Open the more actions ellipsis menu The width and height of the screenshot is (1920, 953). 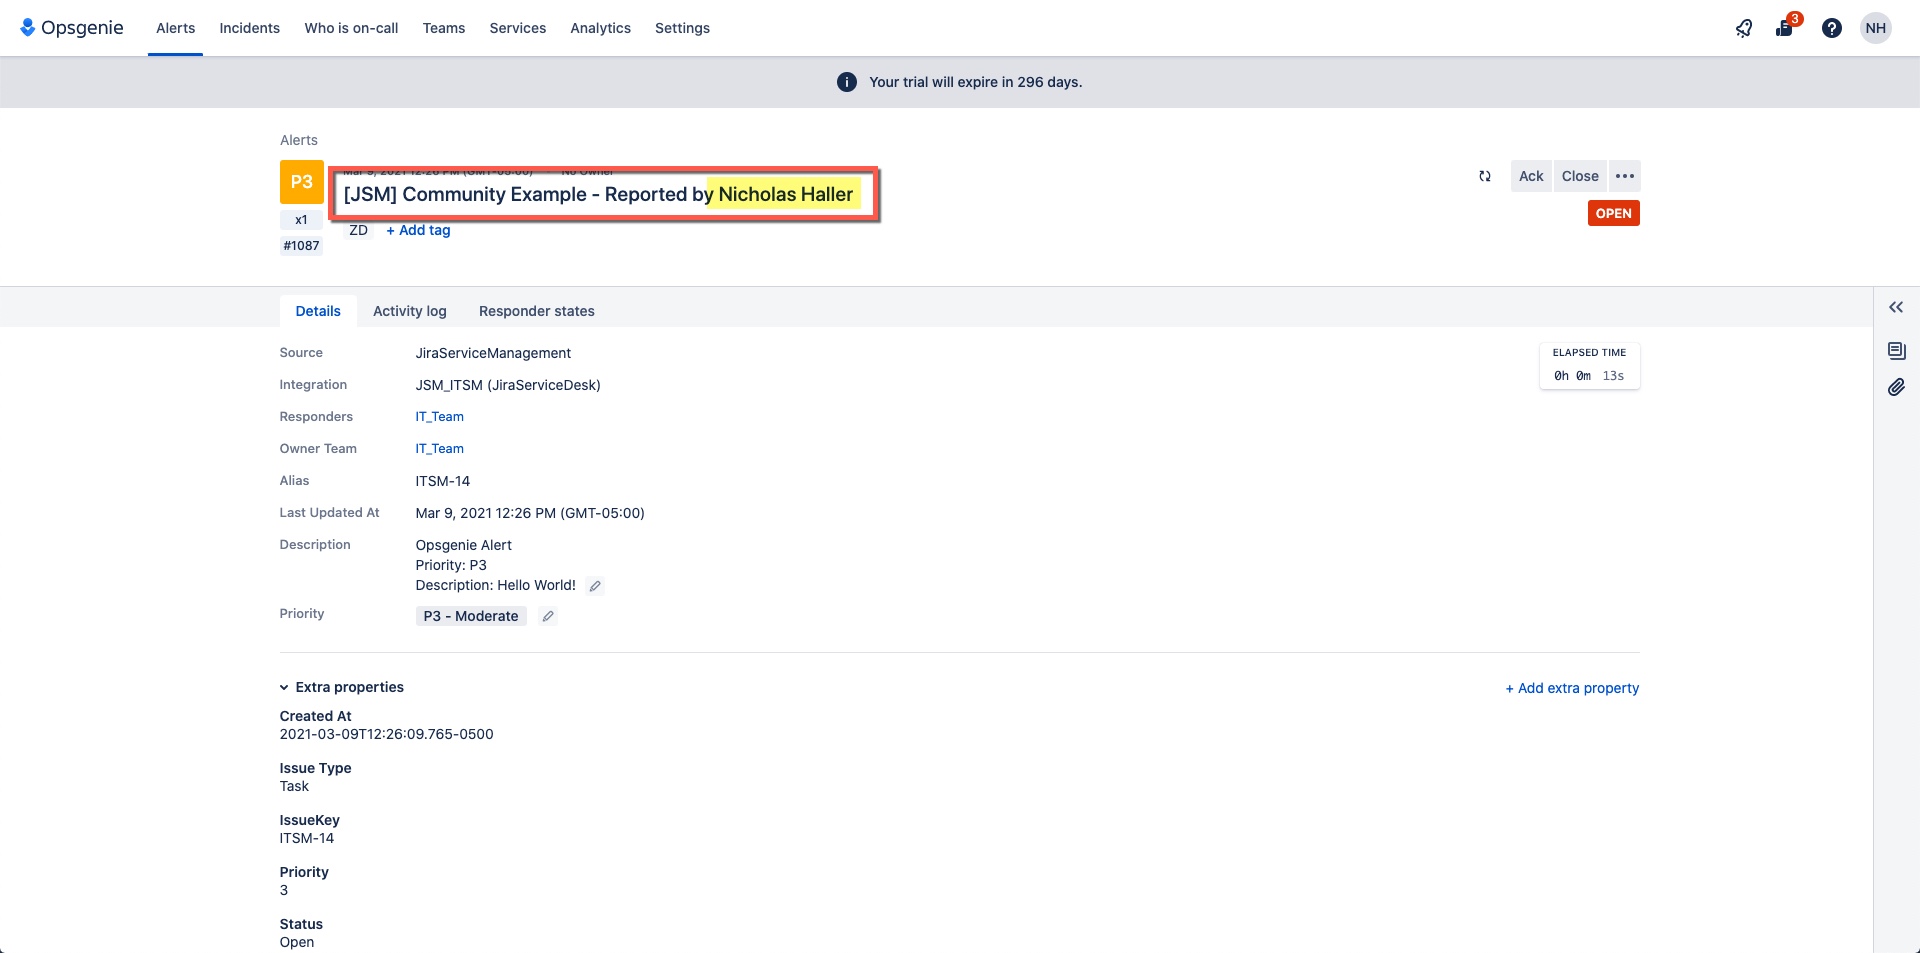[1624, 176]
